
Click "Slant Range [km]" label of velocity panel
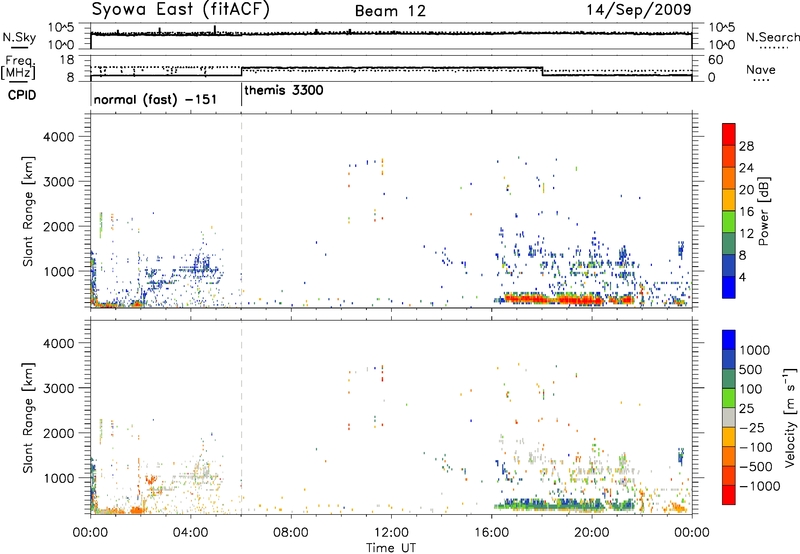(28, 418)
